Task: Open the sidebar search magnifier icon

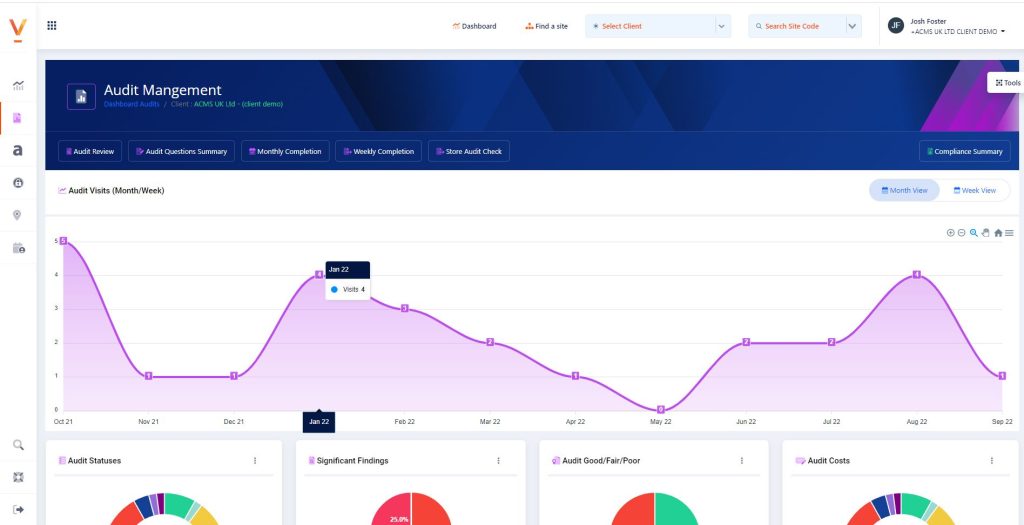Action: point(18,445)
